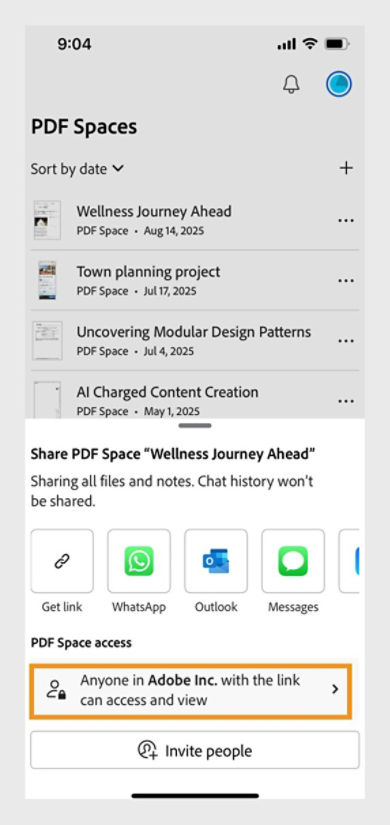This screenshot has height=825, width=390.
Task: Click the Invite people button
Action: (195, 750)
